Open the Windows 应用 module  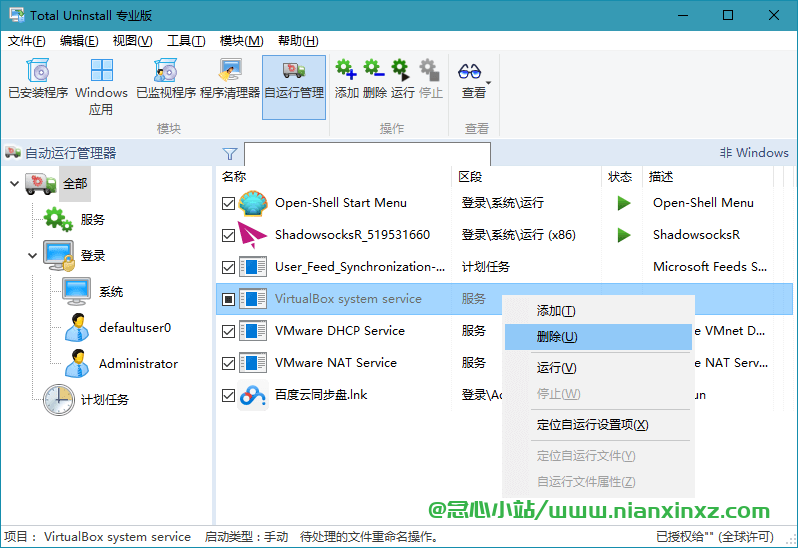click(x=101, y=86)
